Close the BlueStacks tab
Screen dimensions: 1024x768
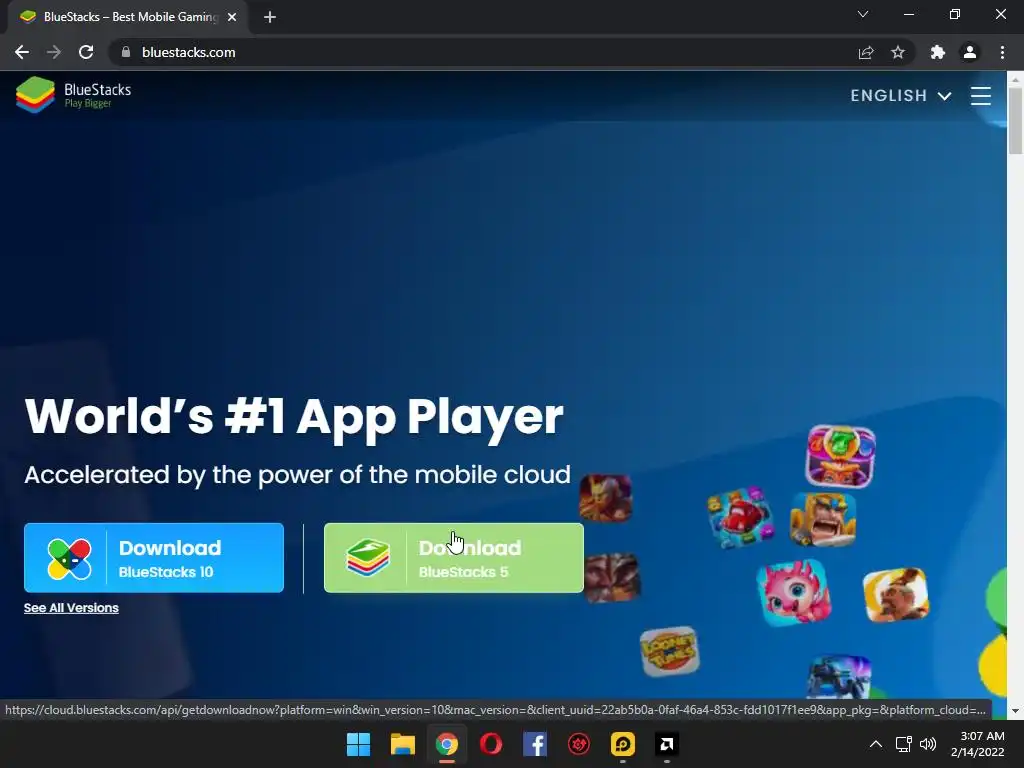(232, 17)
